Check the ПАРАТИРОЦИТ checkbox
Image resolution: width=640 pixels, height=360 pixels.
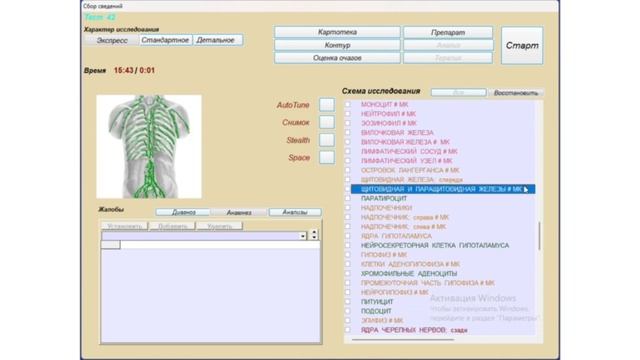pos(348,198)
